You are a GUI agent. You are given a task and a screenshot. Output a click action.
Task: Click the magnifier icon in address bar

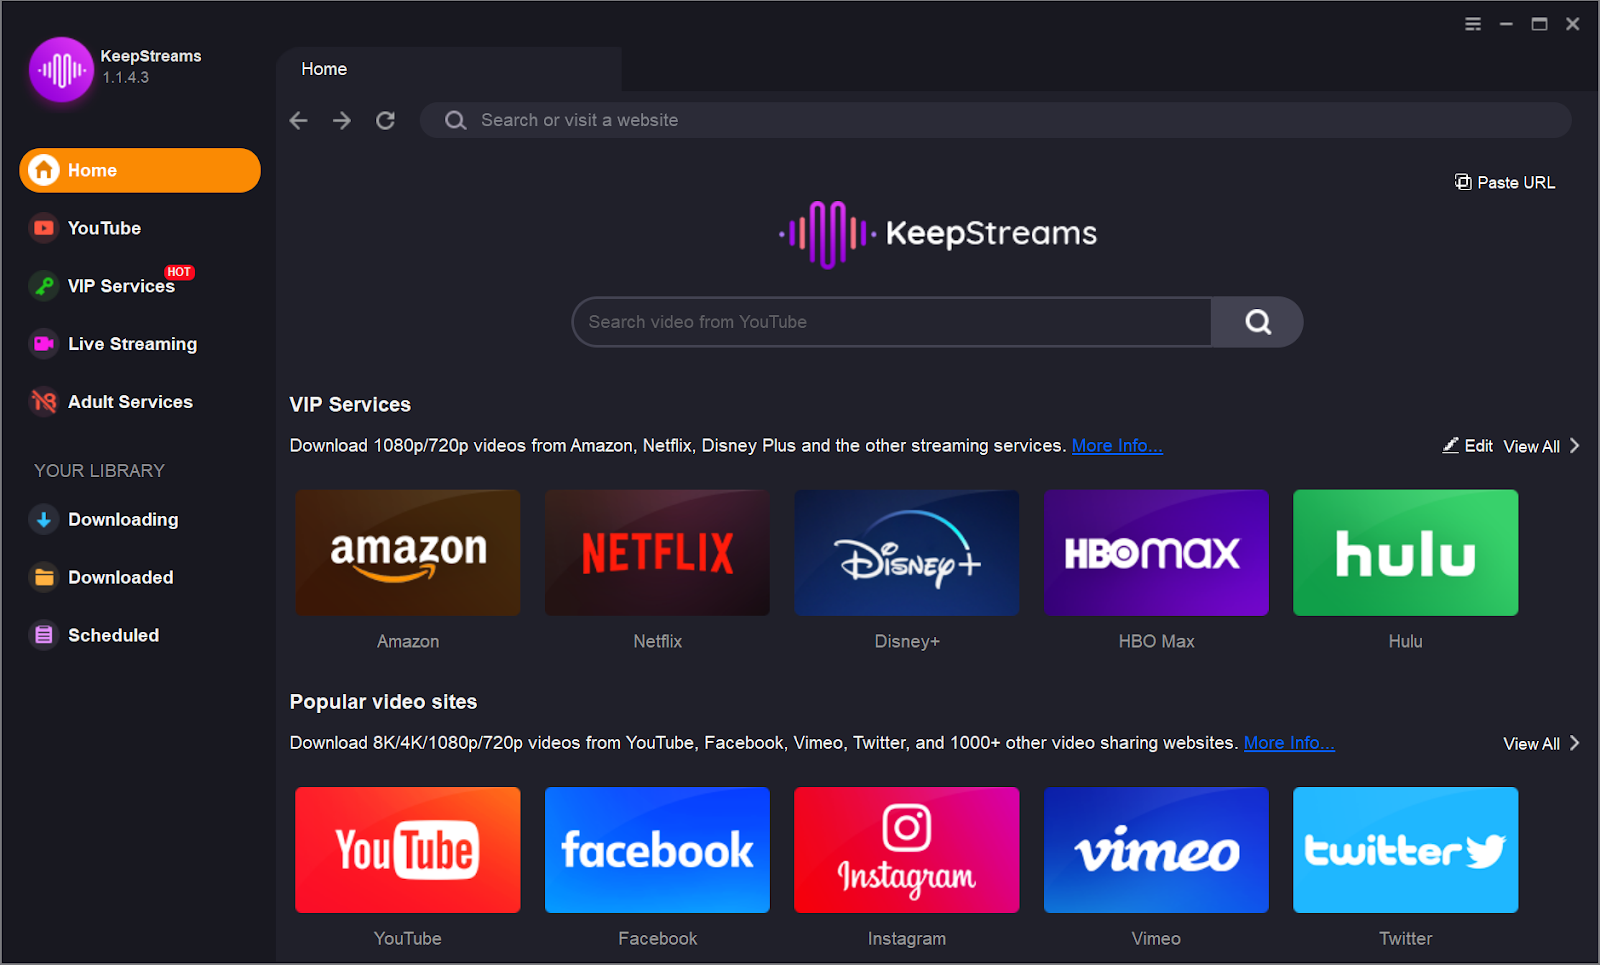coord(455,120)
